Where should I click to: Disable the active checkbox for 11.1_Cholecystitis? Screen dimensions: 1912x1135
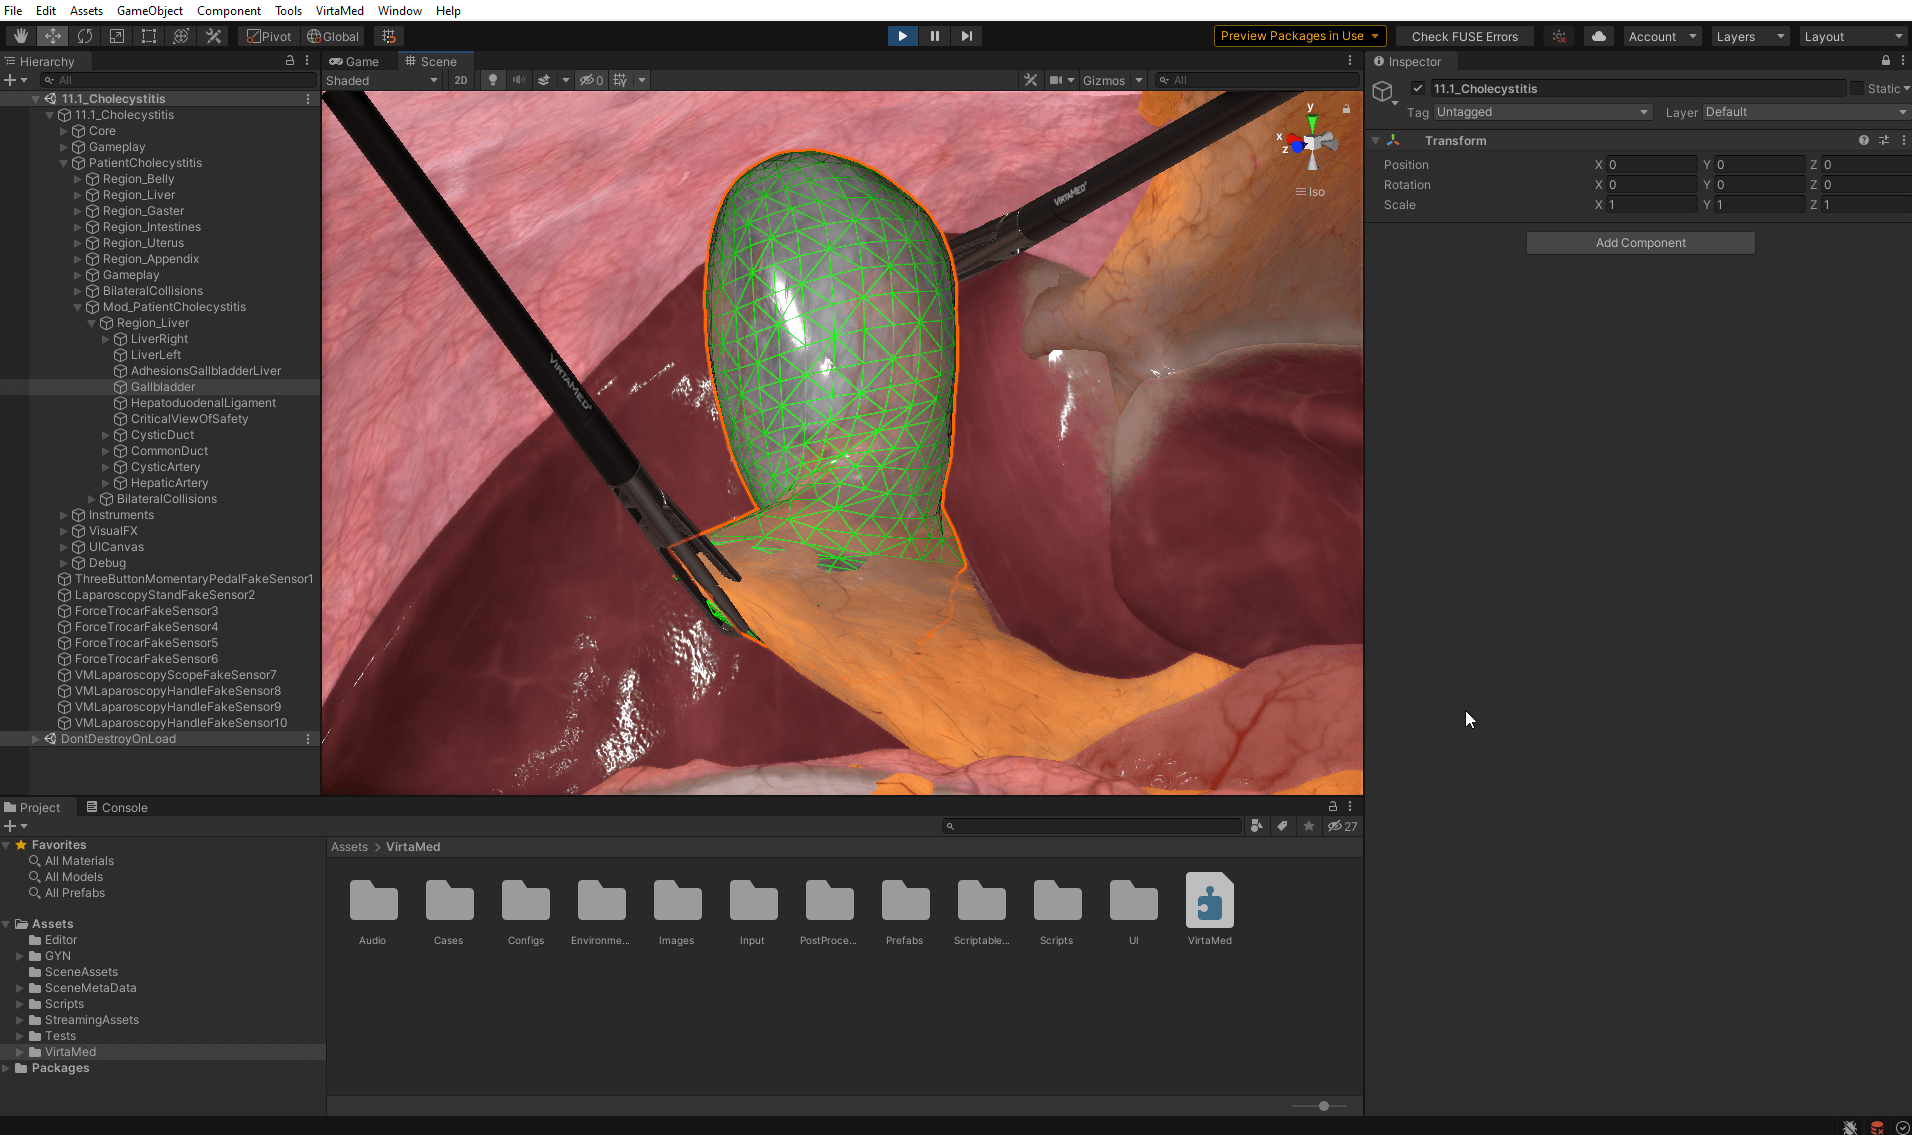pos(1418,88)
